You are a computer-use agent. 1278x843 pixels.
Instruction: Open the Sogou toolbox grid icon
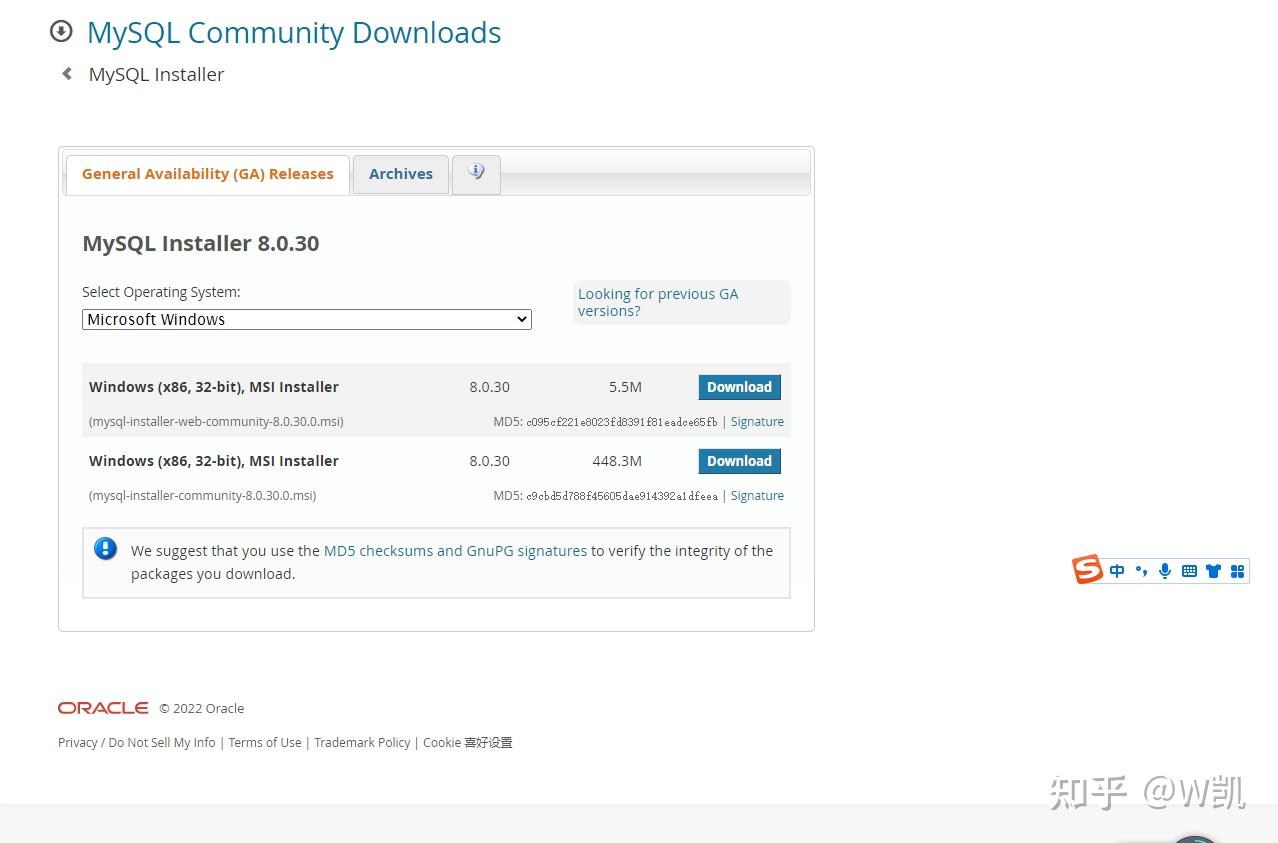pyautogui.click(x=1237, y=571)
